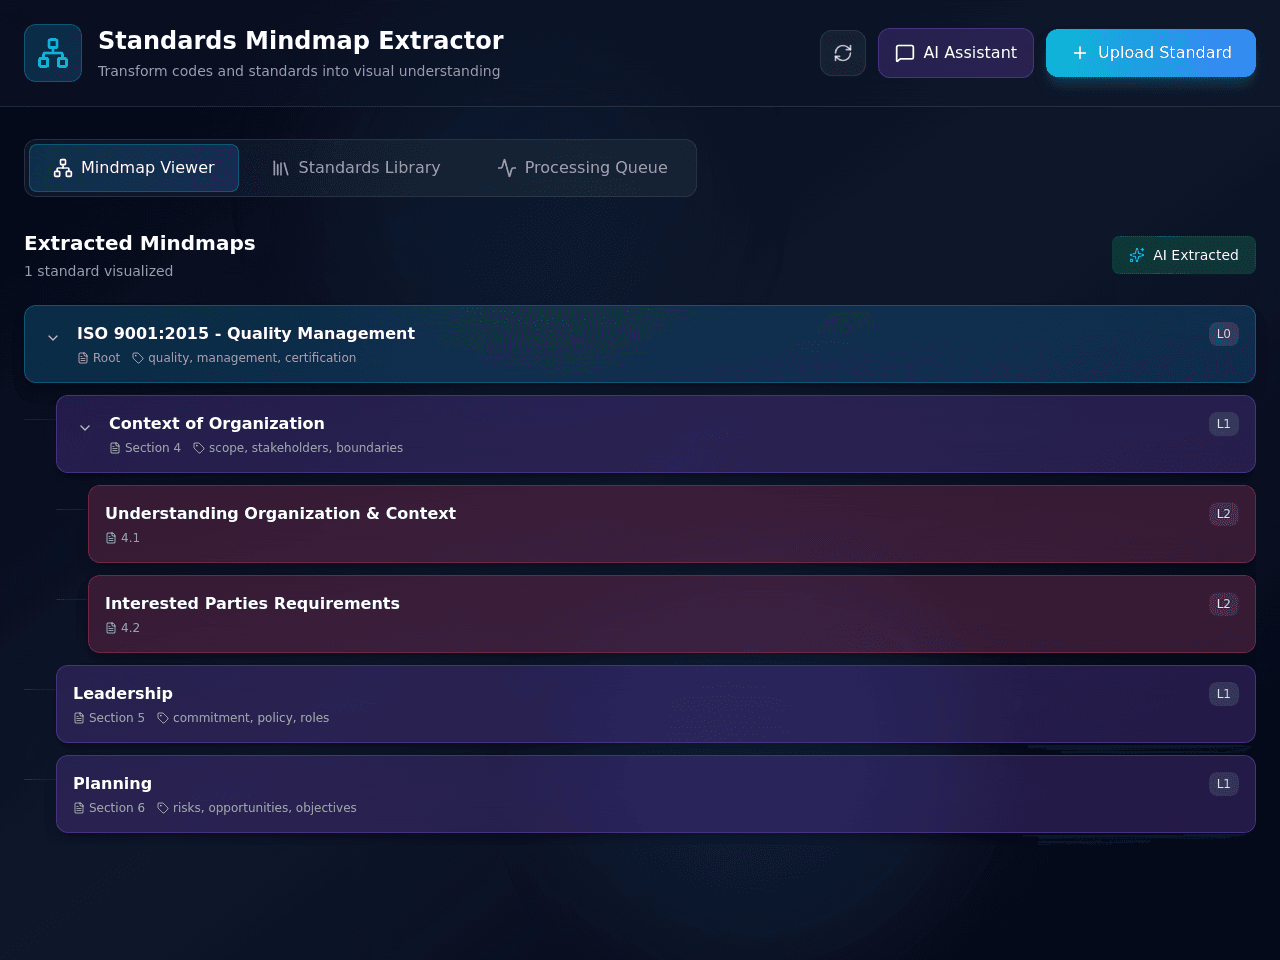The height and width of the screenshot is (960, 1280).
Task: Click tag icon beside risks, opportunities, objectives
Action: pyautogui.click(x=163, y=808)
